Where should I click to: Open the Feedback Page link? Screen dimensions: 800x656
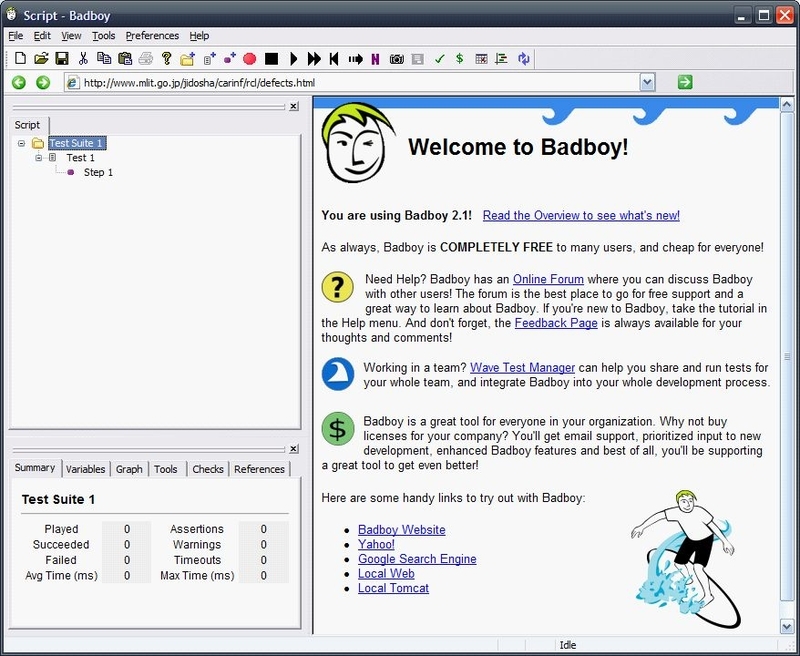point(556,323)
